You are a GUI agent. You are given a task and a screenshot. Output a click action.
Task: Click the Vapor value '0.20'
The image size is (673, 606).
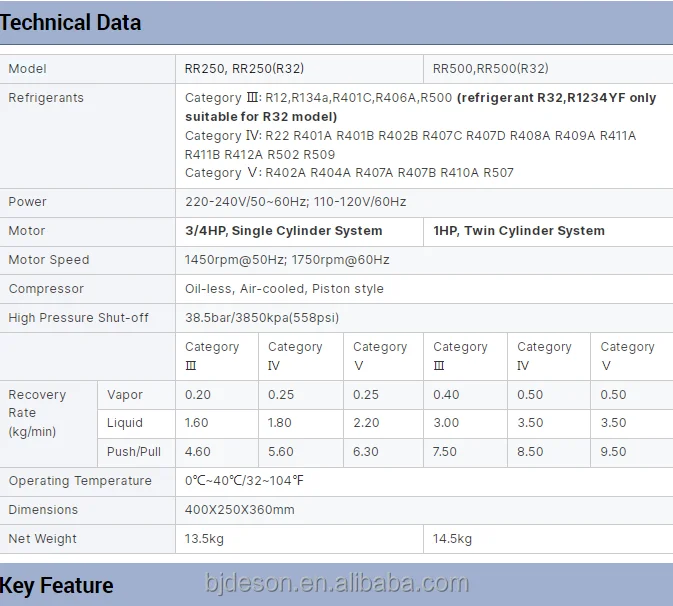[x=198, y=395]
